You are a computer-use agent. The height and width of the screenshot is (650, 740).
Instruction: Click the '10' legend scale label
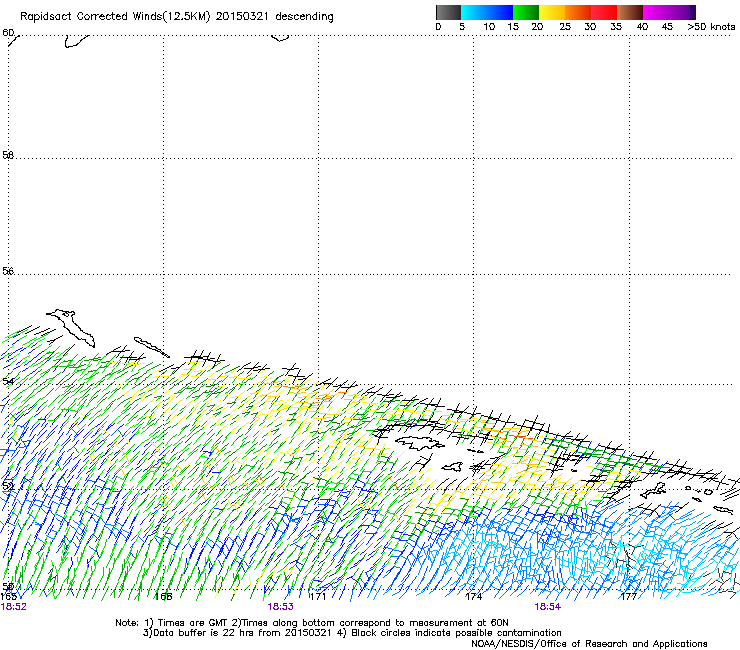point(489,27)
